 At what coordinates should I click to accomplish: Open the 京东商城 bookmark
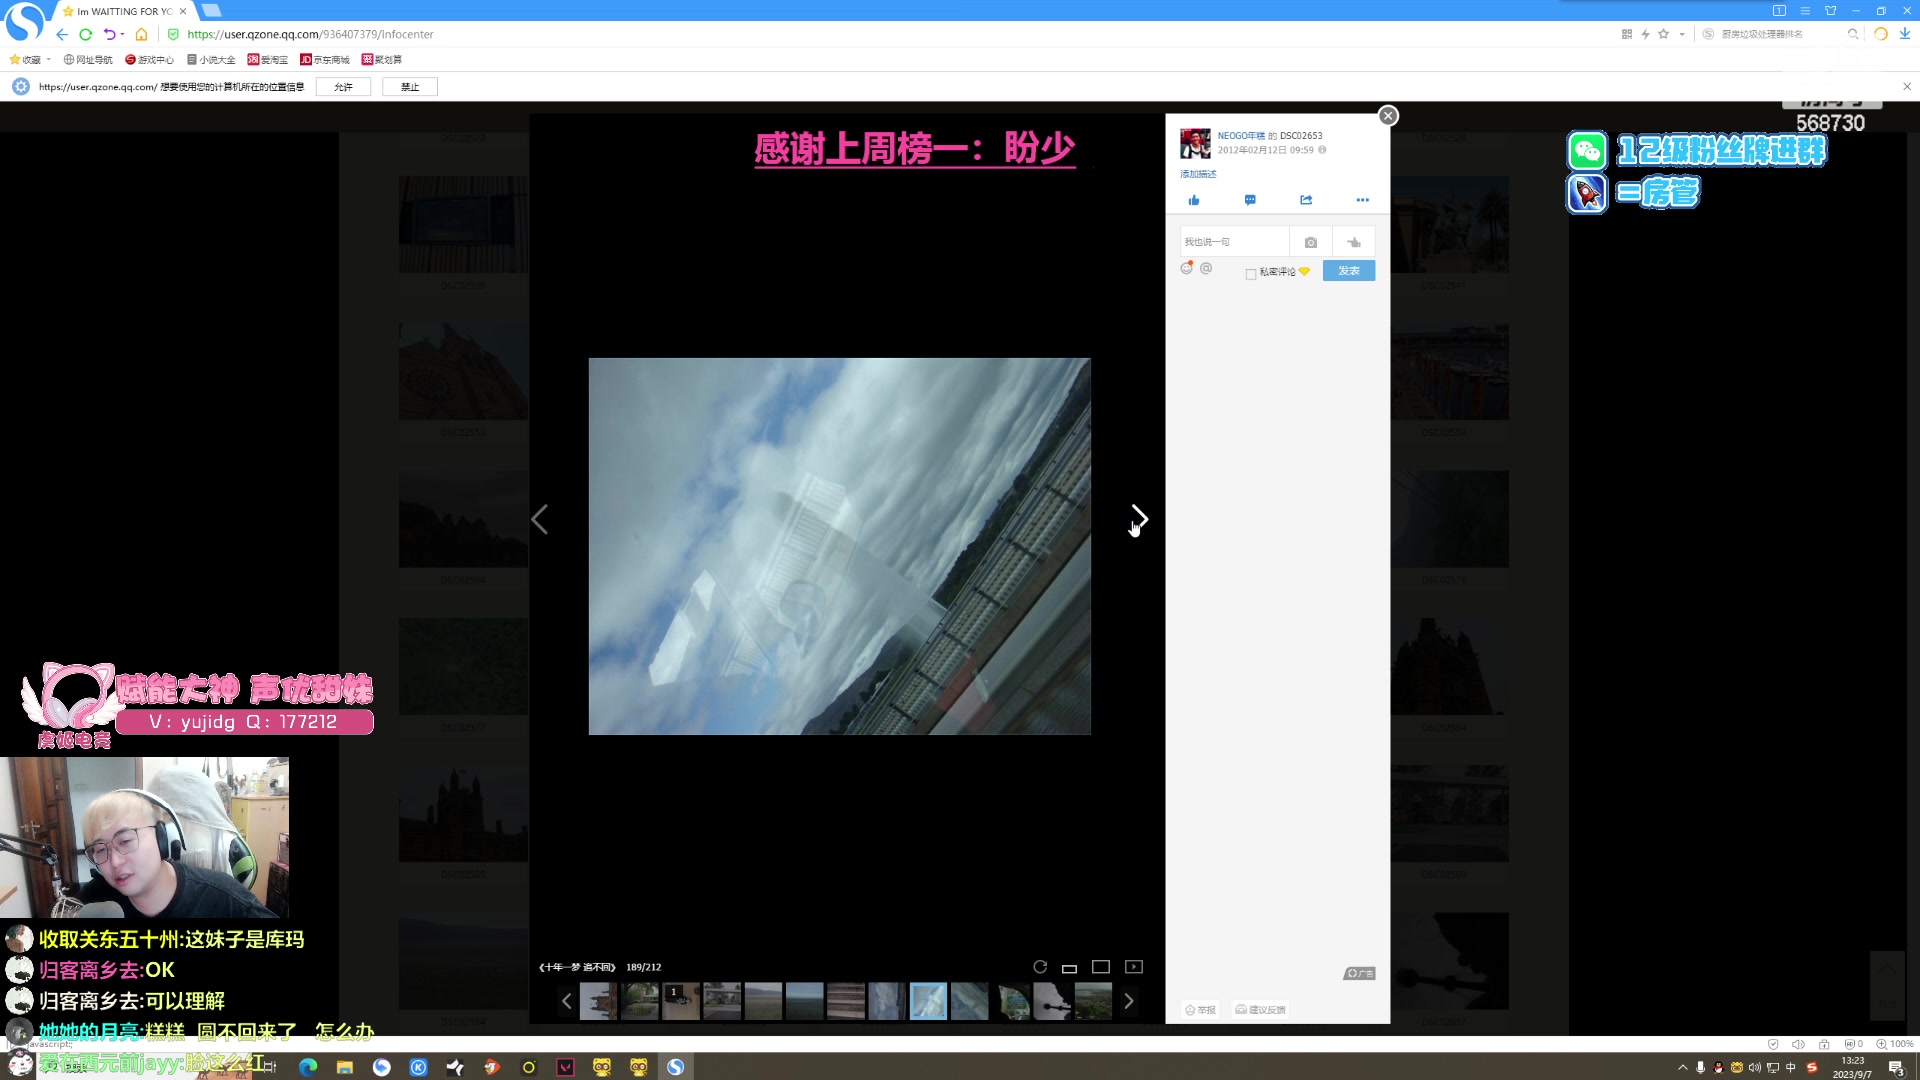[x=325, y=60]
